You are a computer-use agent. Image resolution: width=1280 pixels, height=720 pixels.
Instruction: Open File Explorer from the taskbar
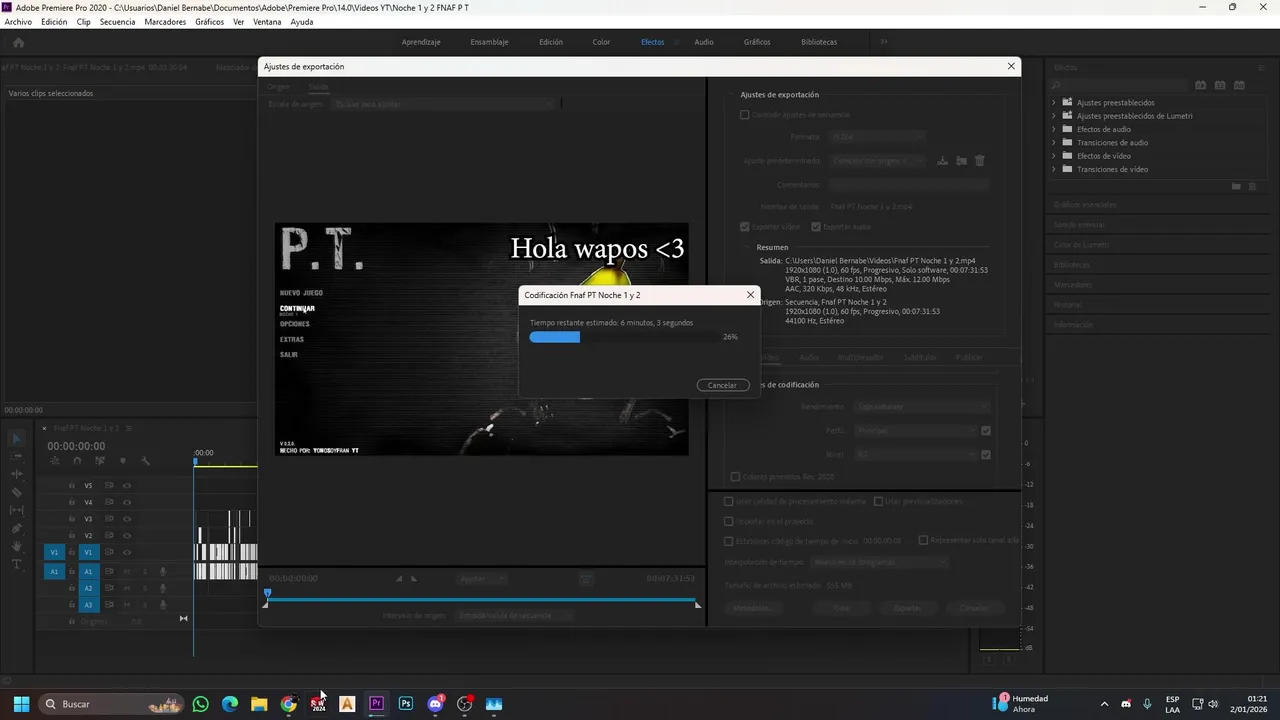pyautogui.click(x=259, y=704)
